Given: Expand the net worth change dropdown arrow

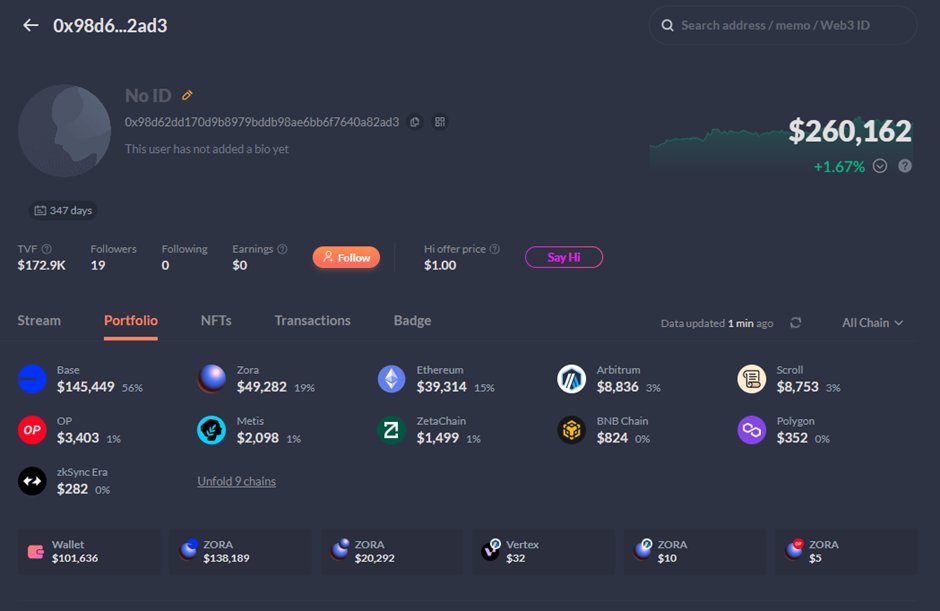Looking at the screenshot, I should pos(879,166).
